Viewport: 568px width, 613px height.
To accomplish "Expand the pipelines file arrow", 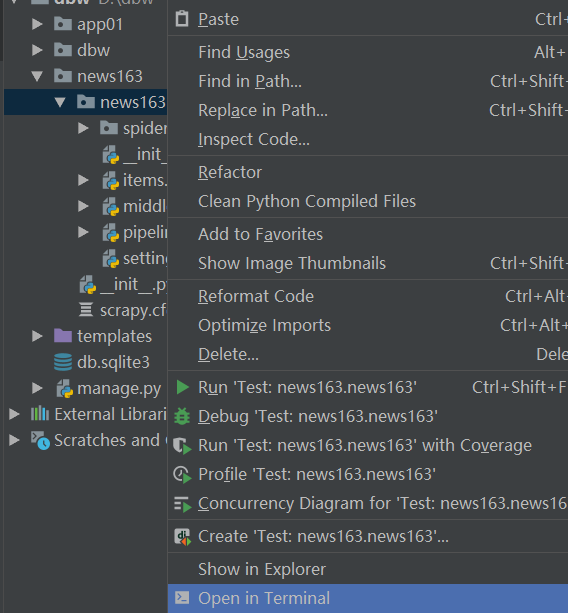I will coord(83,233).
